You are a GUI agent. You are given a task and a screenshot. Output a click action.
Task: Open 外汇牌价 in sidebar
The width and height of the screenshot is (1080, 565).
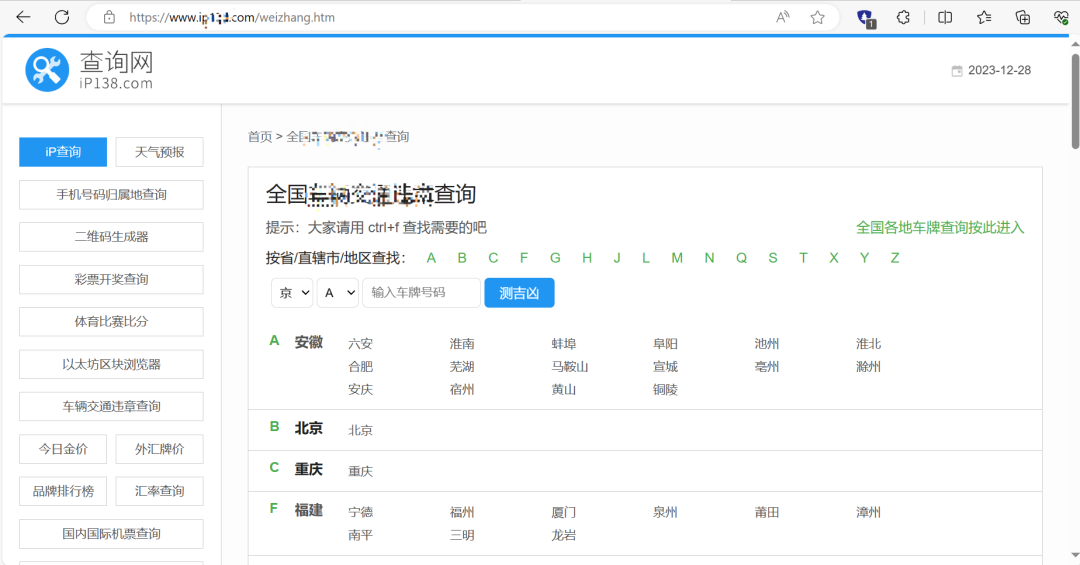point(160,449)
